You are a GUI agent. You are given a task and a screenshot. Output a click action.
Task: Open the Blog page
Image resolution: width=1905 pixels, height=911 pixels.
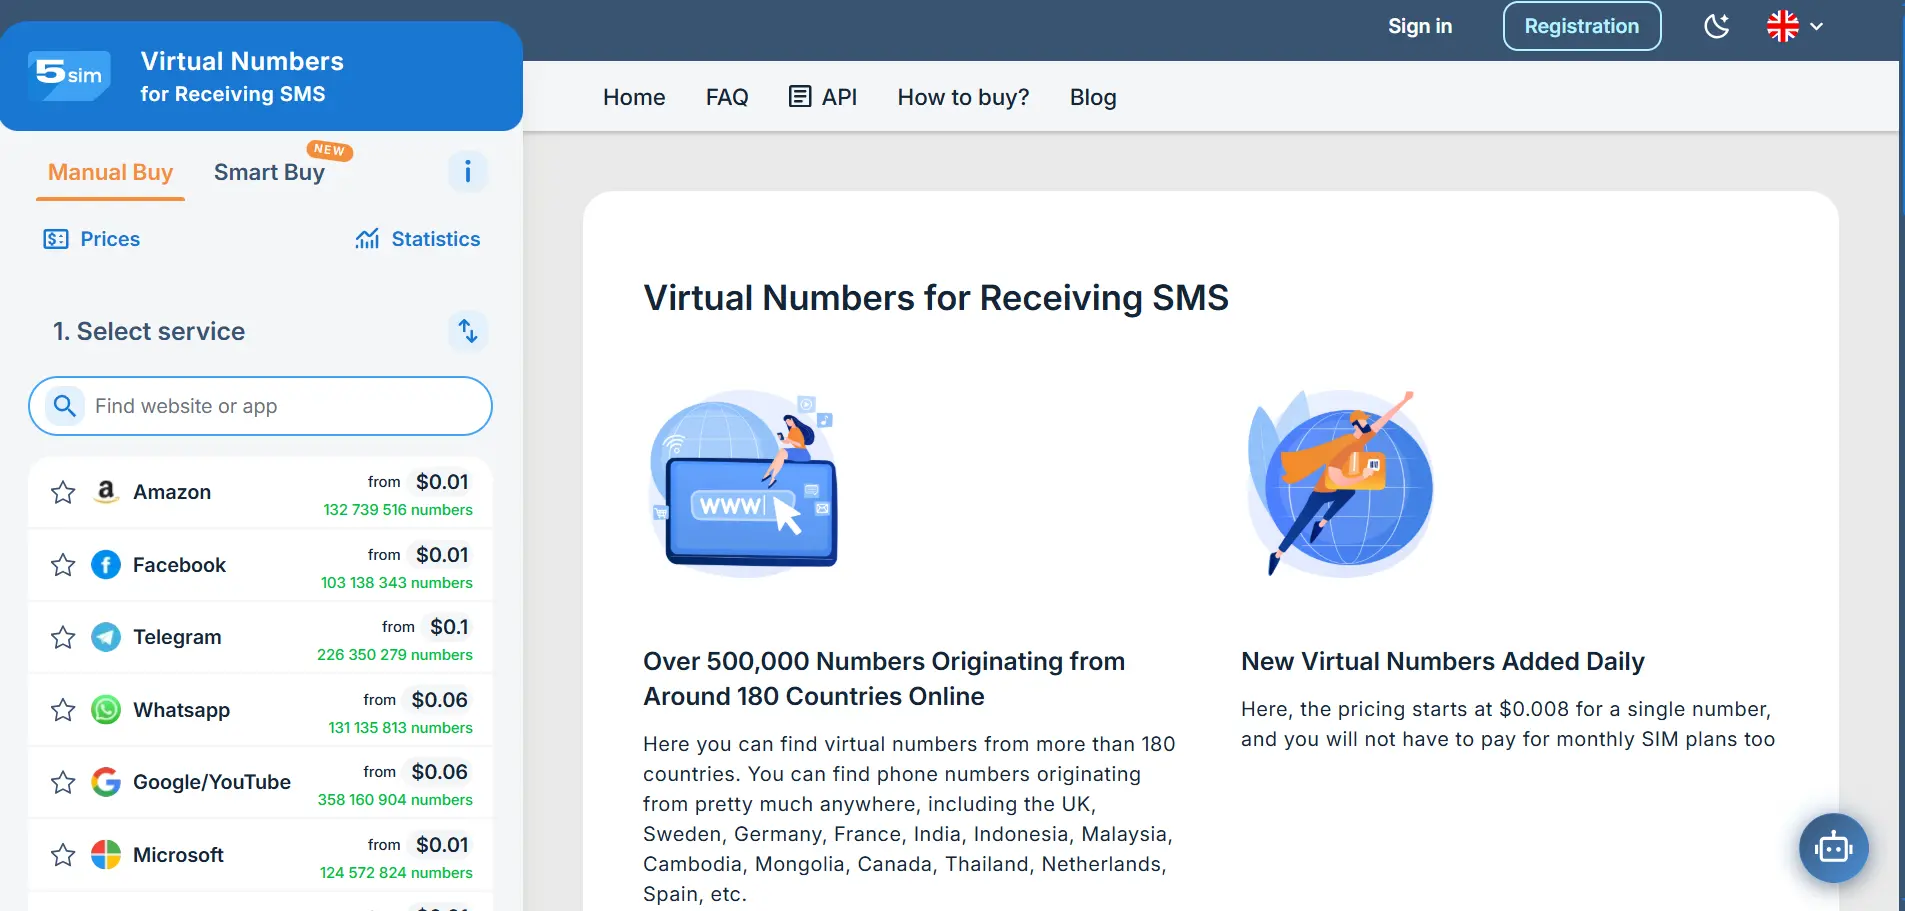coord(1093,97)
